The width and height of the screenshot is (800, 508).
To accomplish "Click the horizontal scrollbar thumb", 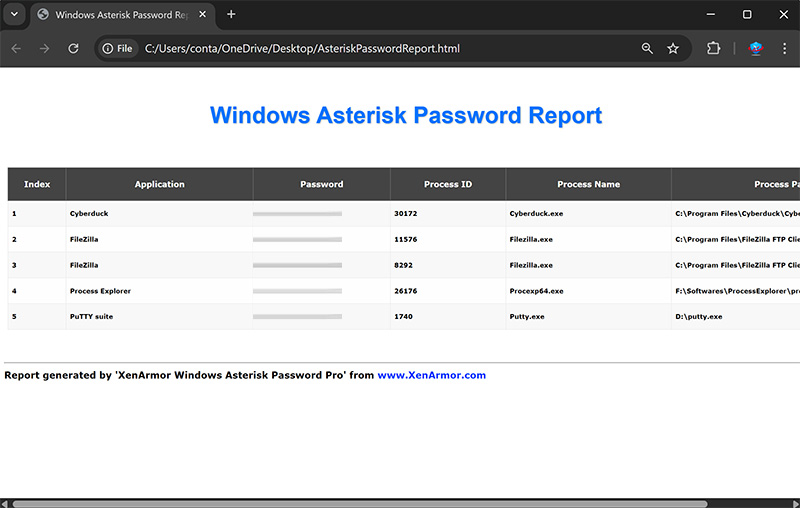I will coord(360,504).
